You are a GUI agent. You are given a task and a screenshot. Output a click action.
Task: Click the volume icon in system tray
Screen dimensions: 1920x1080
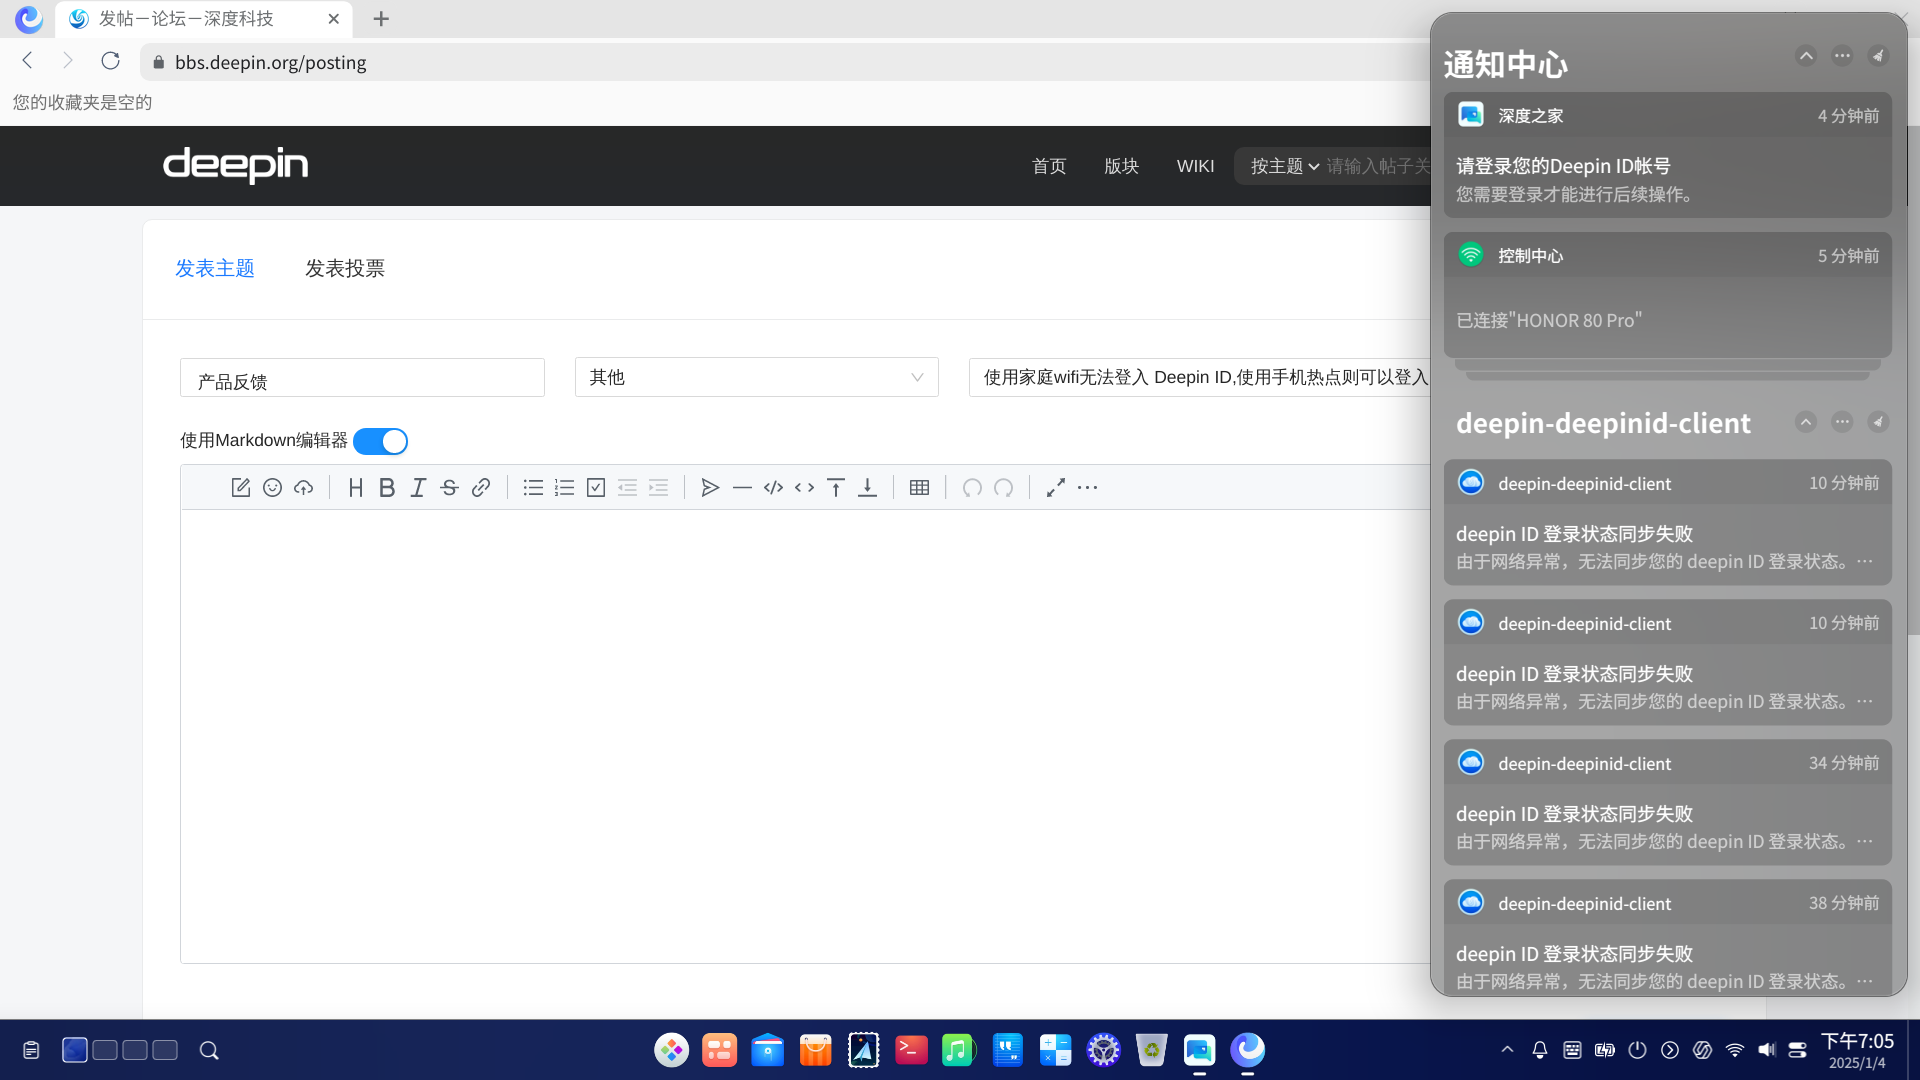[x=1767, y=1050]
